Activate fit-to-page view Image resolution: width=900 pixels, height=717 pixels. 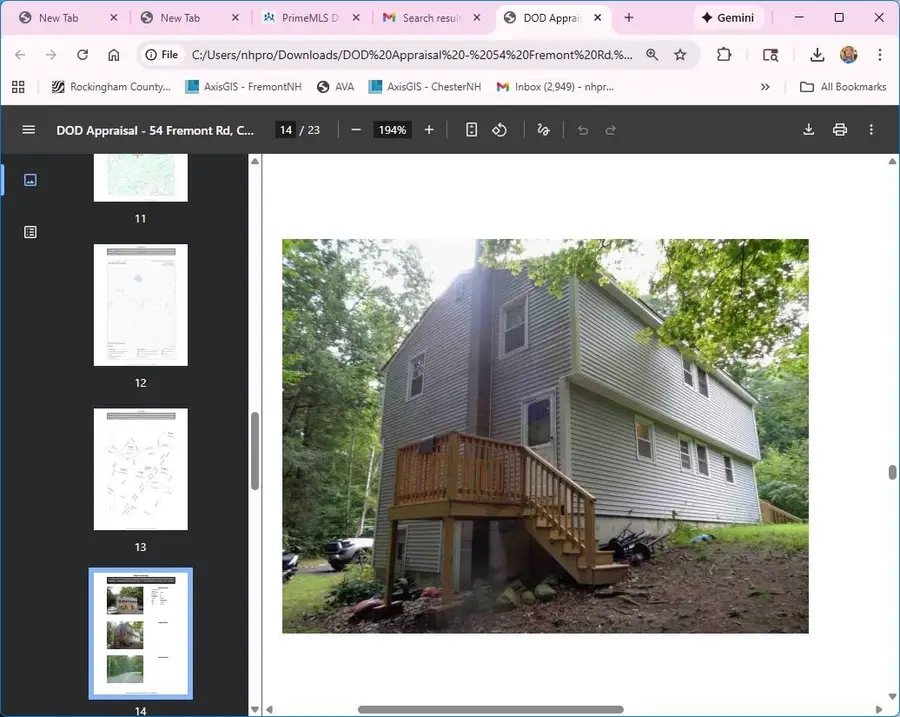(x=470, y=129)
